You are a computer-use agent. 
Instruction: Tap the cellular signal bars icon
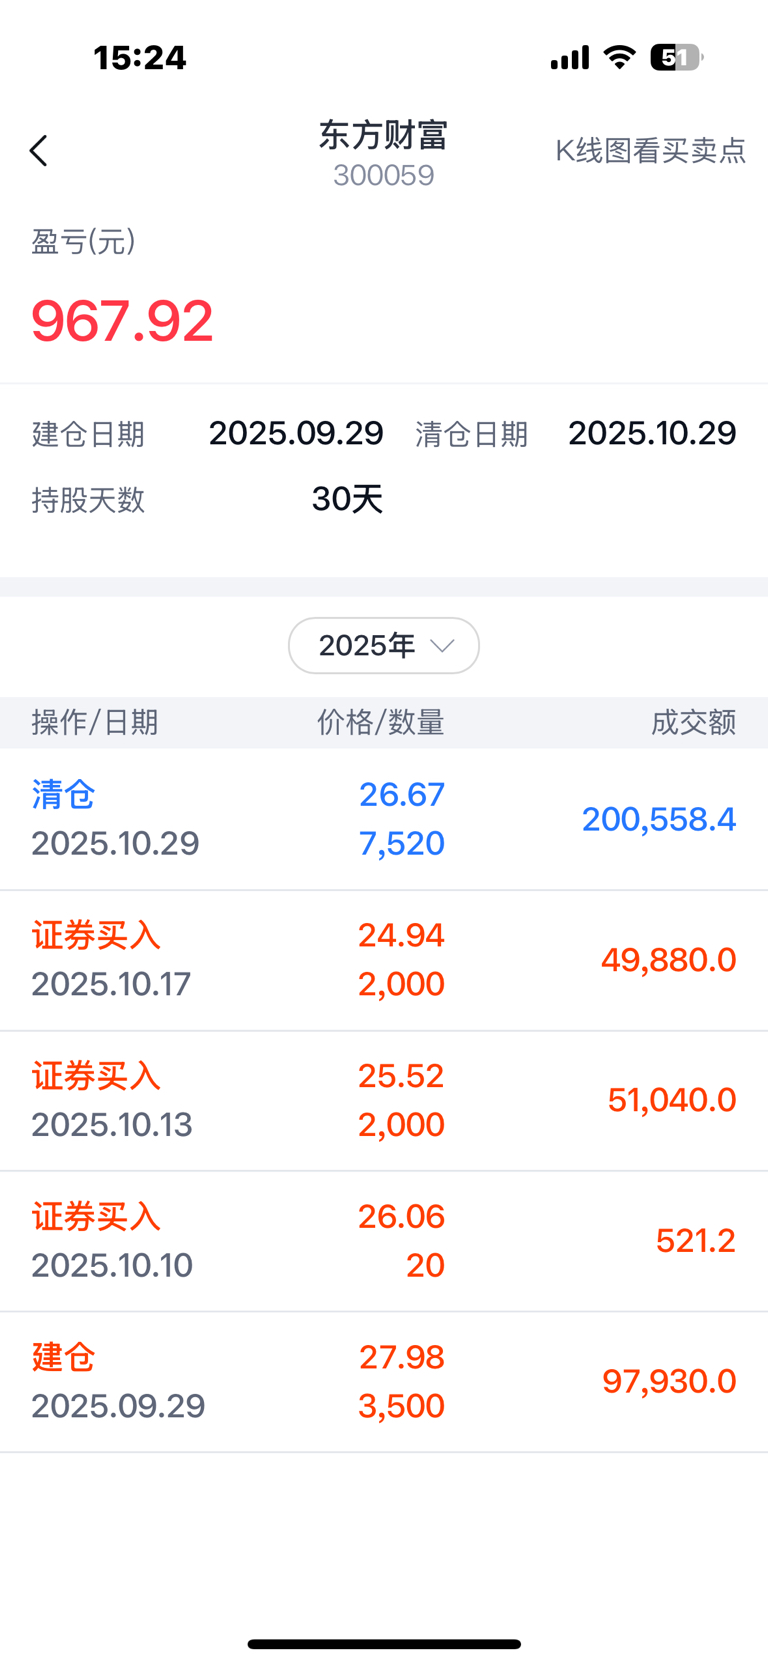click(570, 59)
